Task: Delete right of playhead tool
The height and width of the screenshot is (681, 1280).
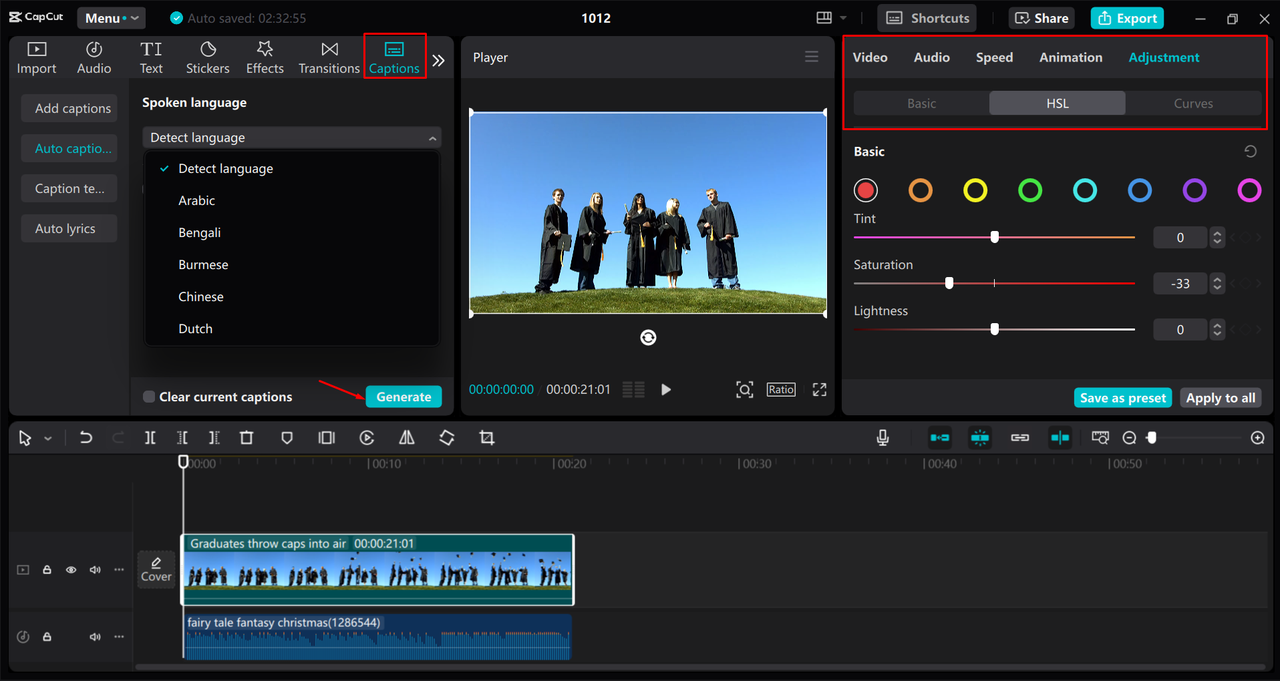Action: click(214, 438)
